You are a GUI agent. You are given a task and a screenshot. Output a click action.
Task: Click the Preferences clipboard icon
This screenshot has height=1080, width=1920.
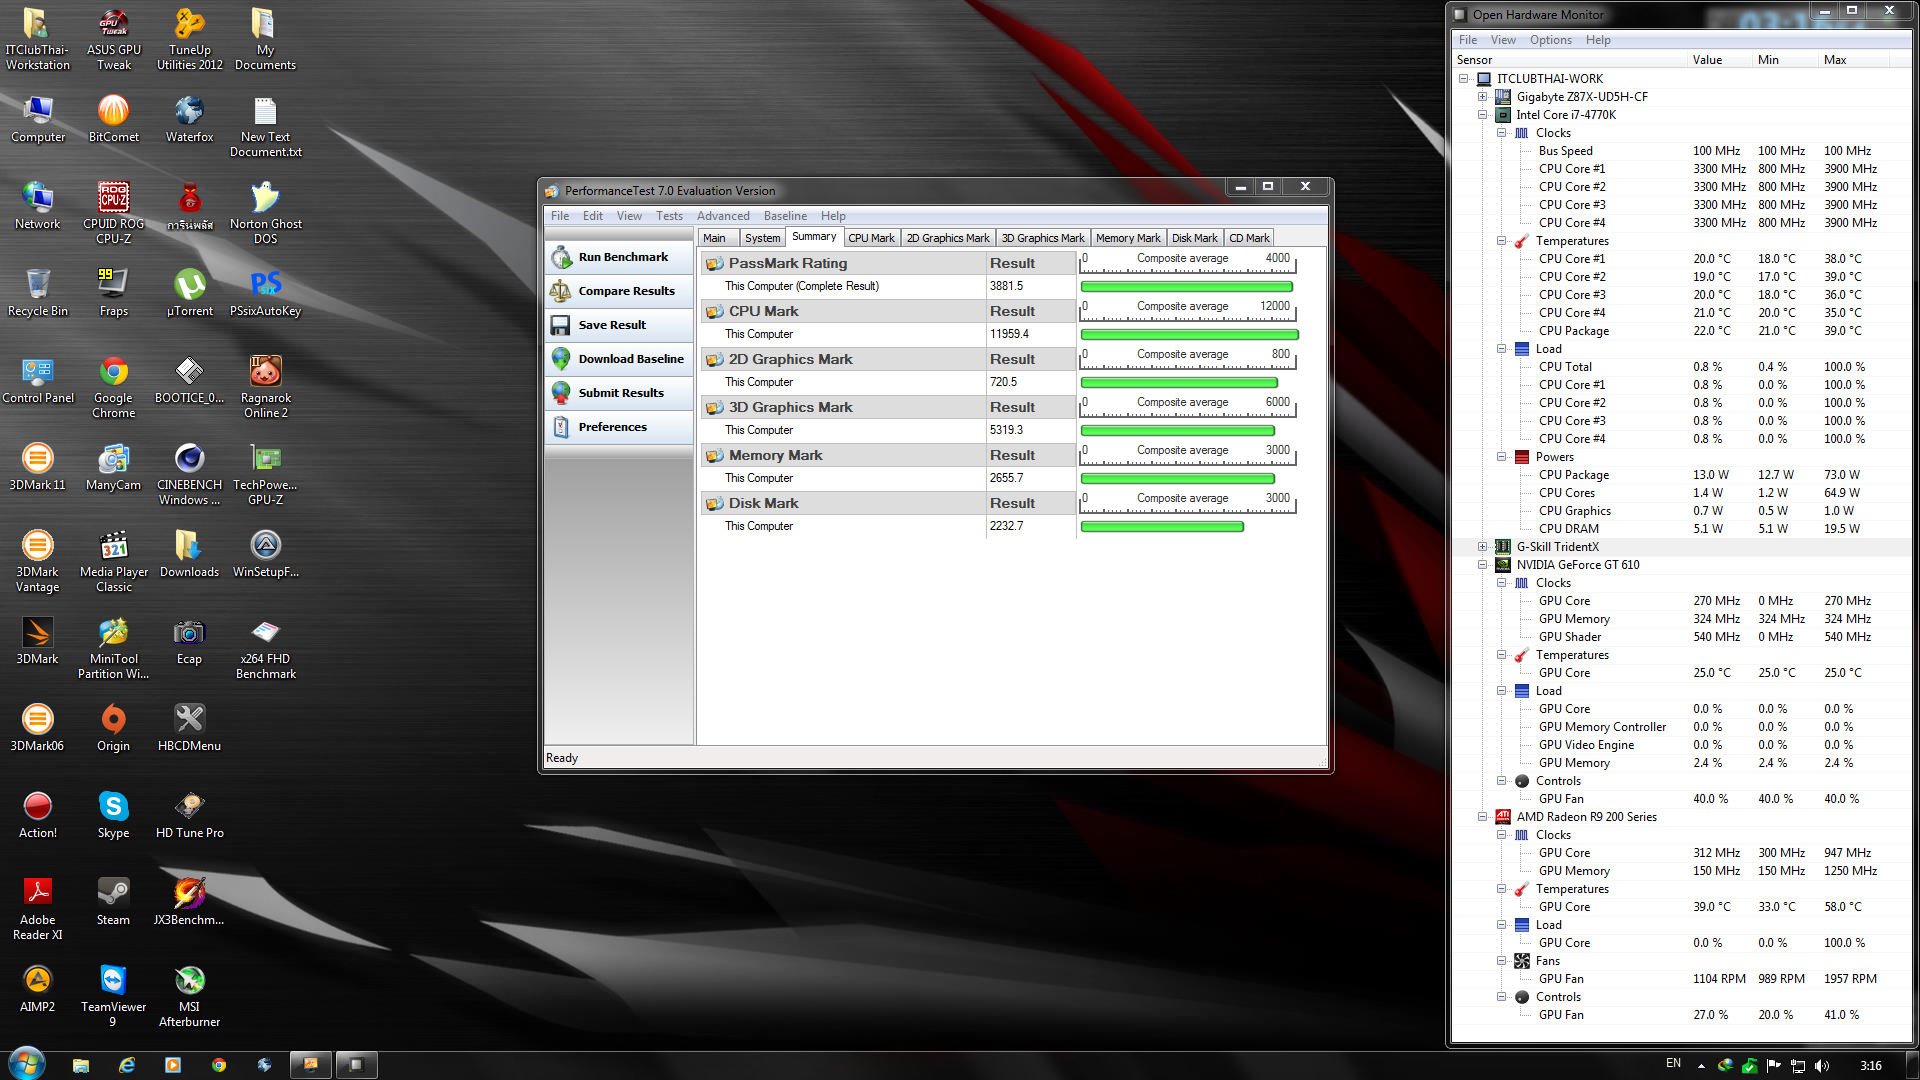click(561, 427)
